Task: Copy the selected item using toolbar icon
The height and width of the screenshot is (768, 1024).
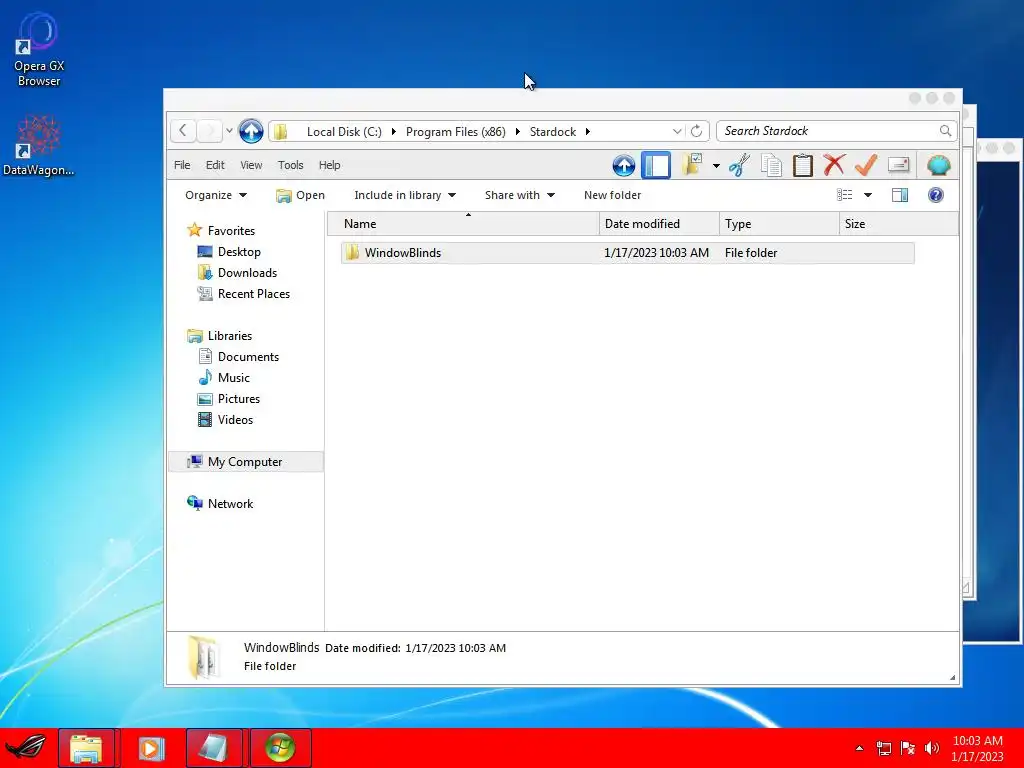Action: point(771,165)
